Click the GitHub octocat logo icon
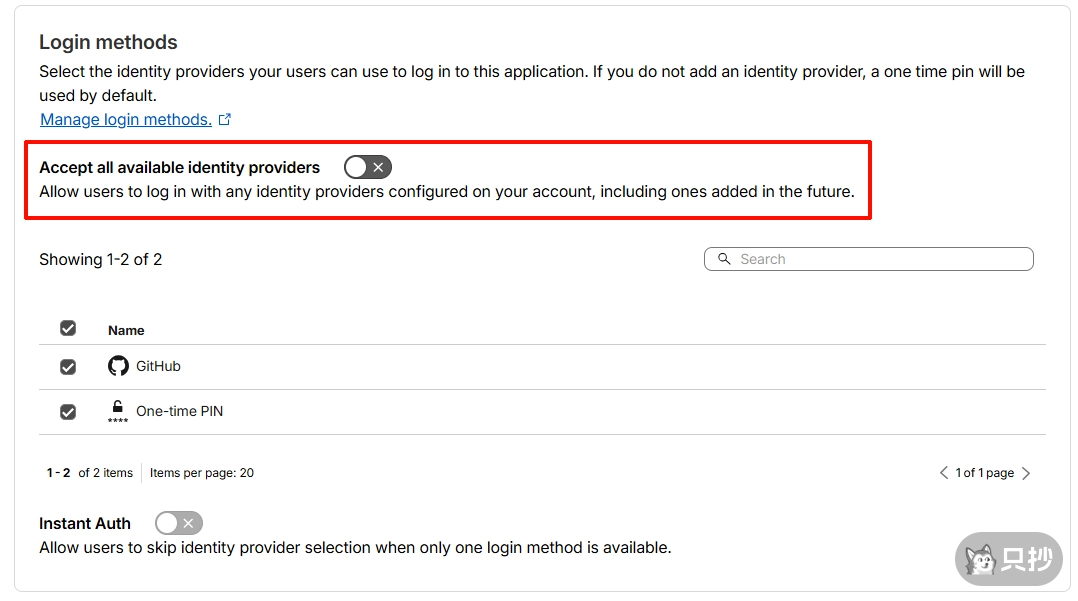Image resolution: width=1078 pixels, height=601 pixels. pyautogui.click(x=118, y=366)
